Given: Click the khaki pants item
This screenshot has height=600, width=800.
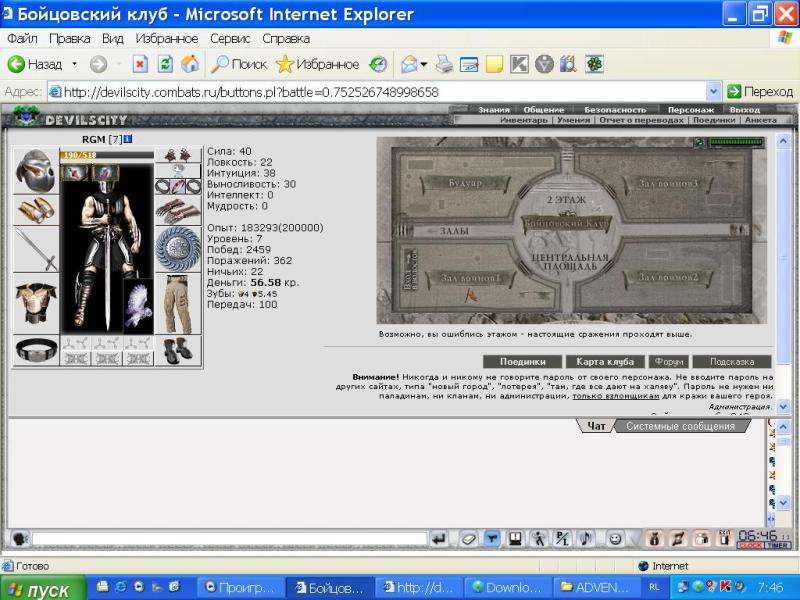Looking at the screenshot, I should [x=178, y=304].
